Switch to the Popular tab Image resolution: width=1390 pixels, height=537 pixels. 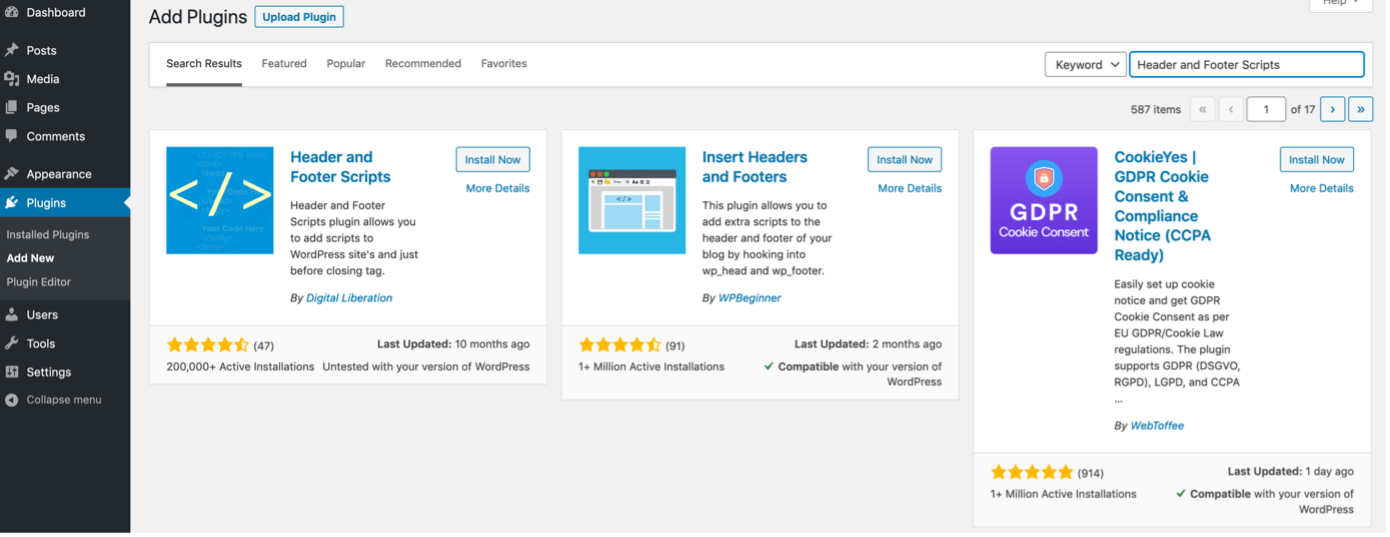[x=346, y=64]
